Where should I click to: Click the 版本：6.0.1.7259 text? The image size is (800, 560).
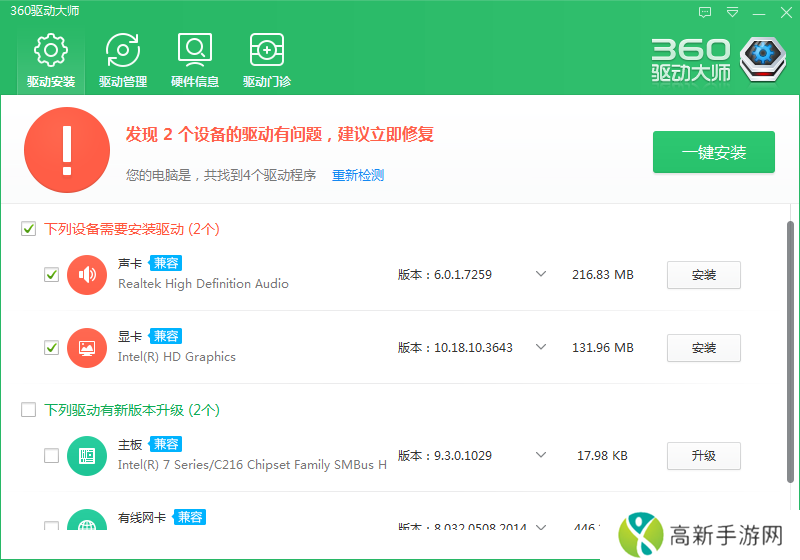click(x=444, y=274)
